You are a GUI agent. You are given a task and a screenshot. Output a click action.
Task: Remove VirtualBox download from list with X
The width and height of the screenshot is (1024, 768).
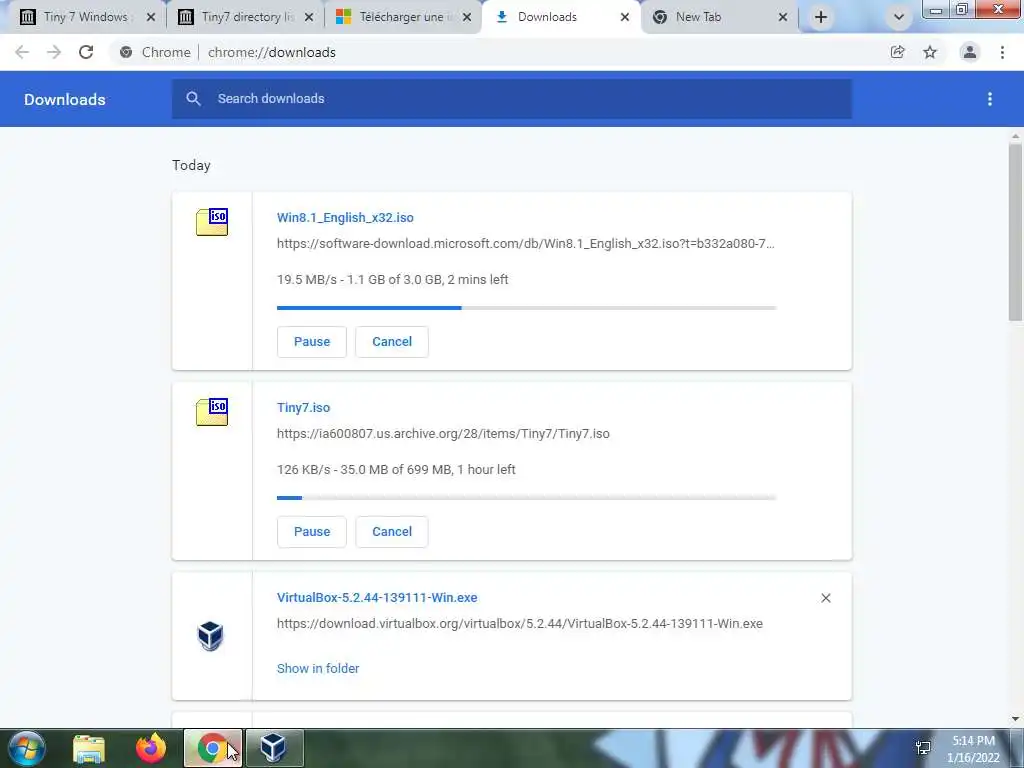point(825,598)
